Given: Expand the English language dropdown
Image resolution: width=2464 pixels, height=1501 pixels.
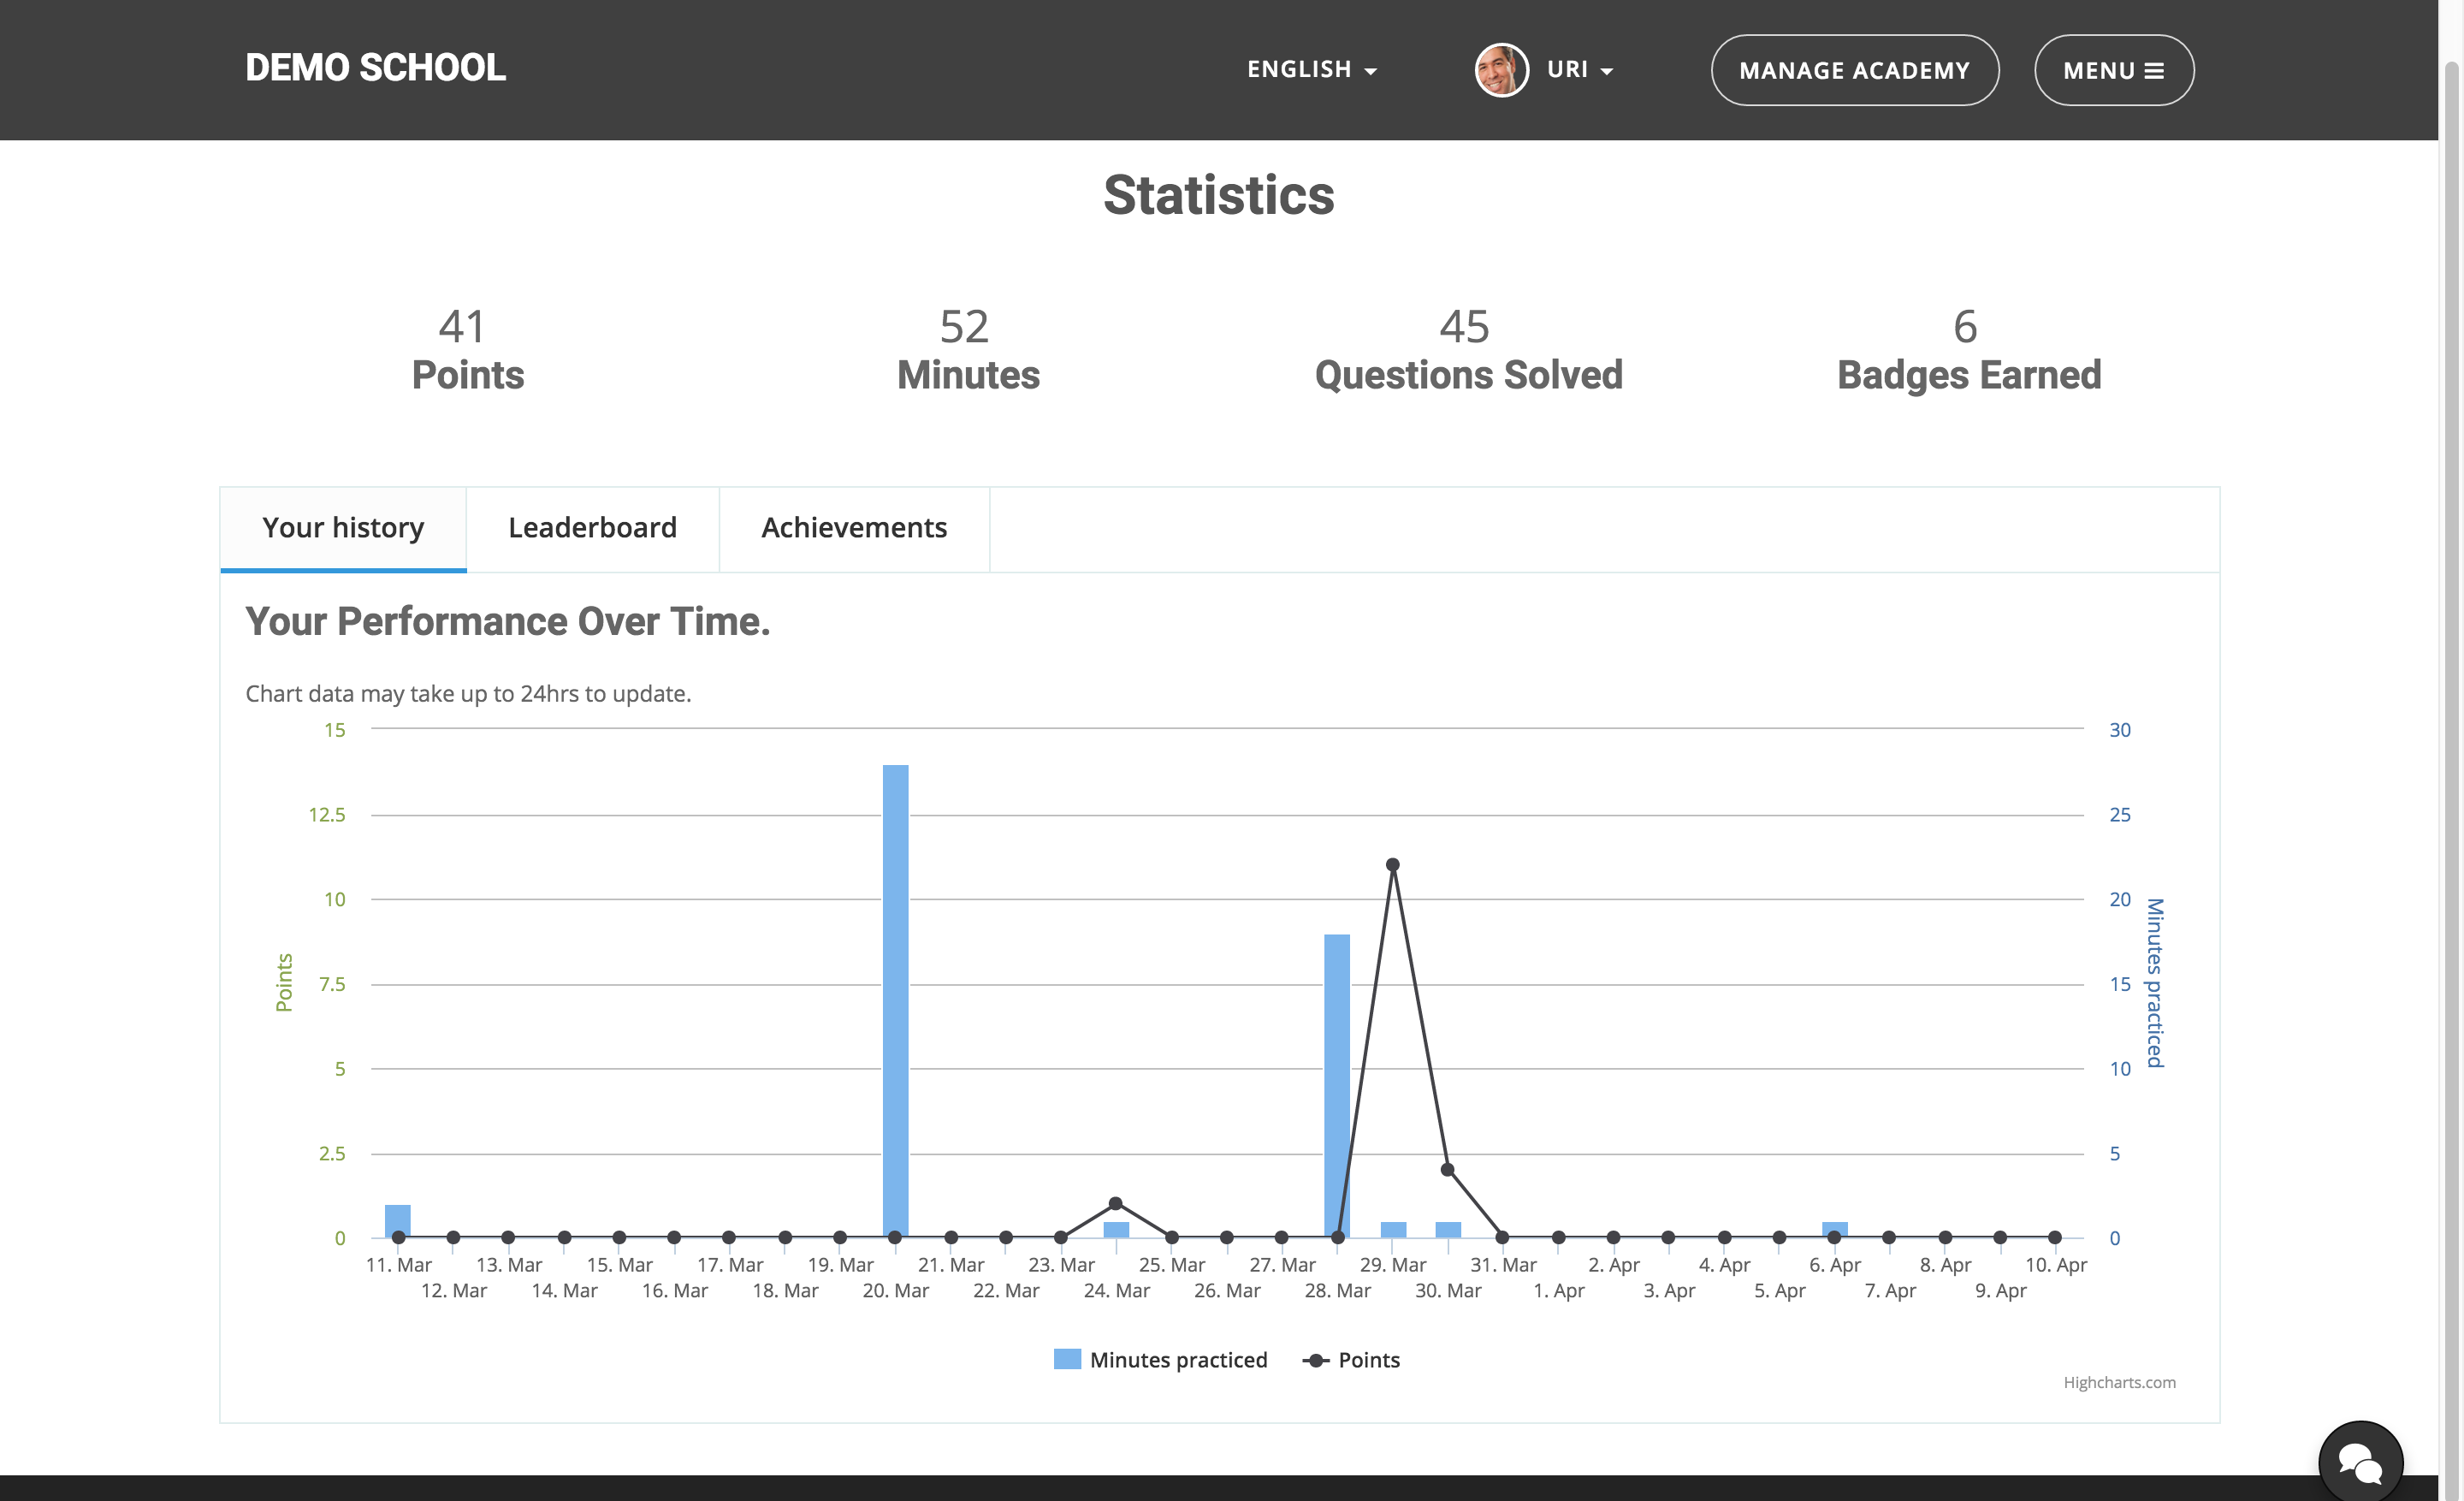Looking at the screenshot, I should pos(1312,70).
